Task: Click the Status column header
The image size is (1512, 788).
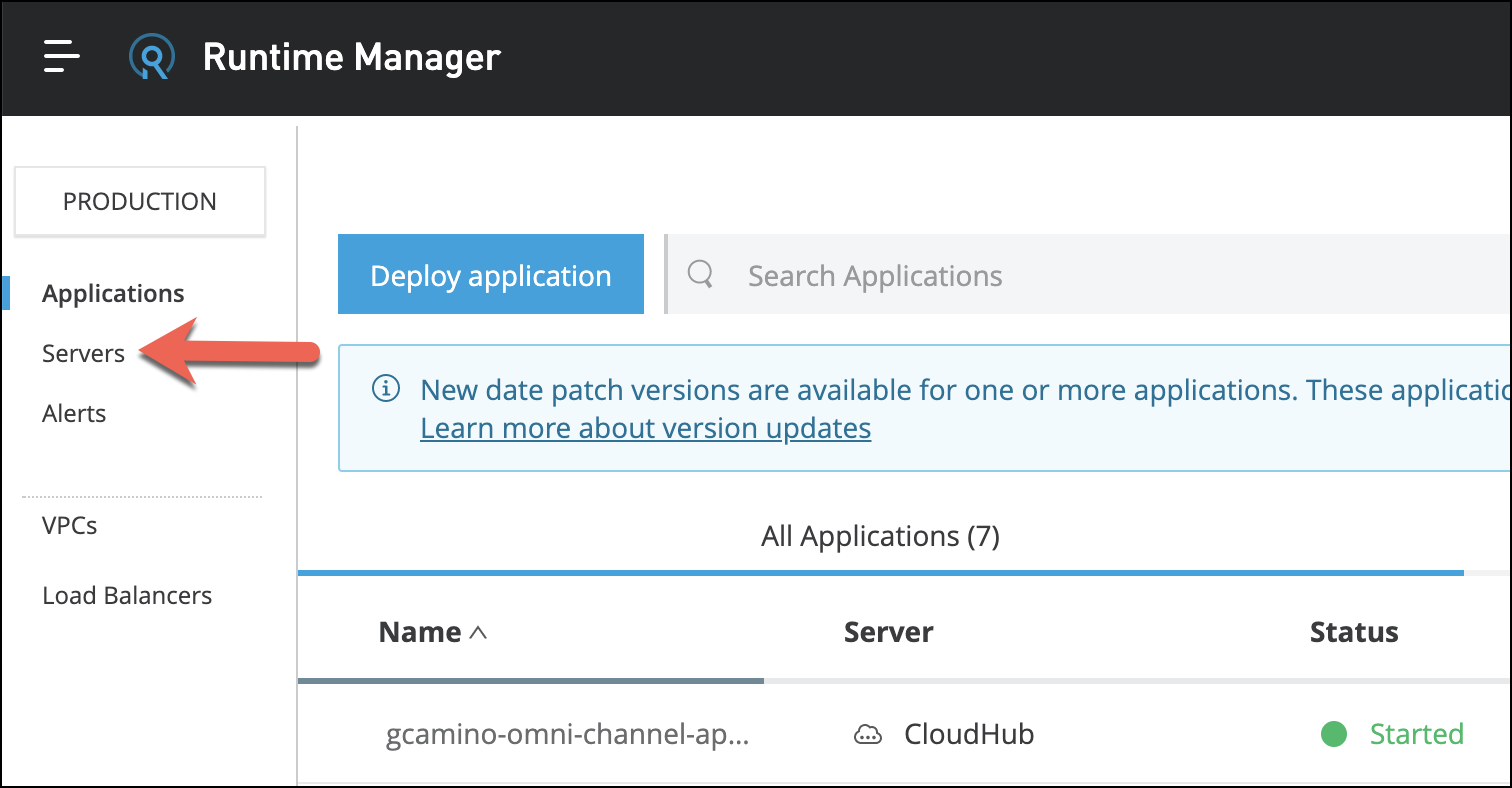Action: pos(1354,632)
